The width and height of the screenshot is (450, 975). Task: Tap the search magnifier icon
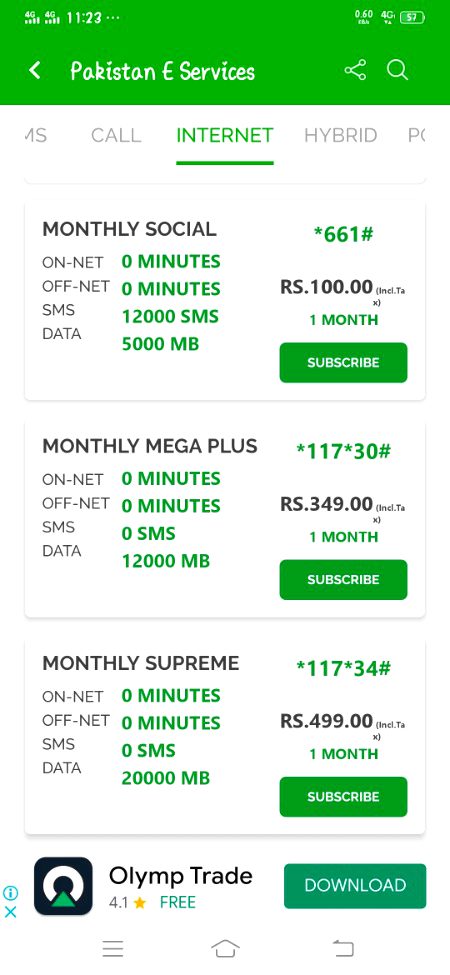point(398,70)
